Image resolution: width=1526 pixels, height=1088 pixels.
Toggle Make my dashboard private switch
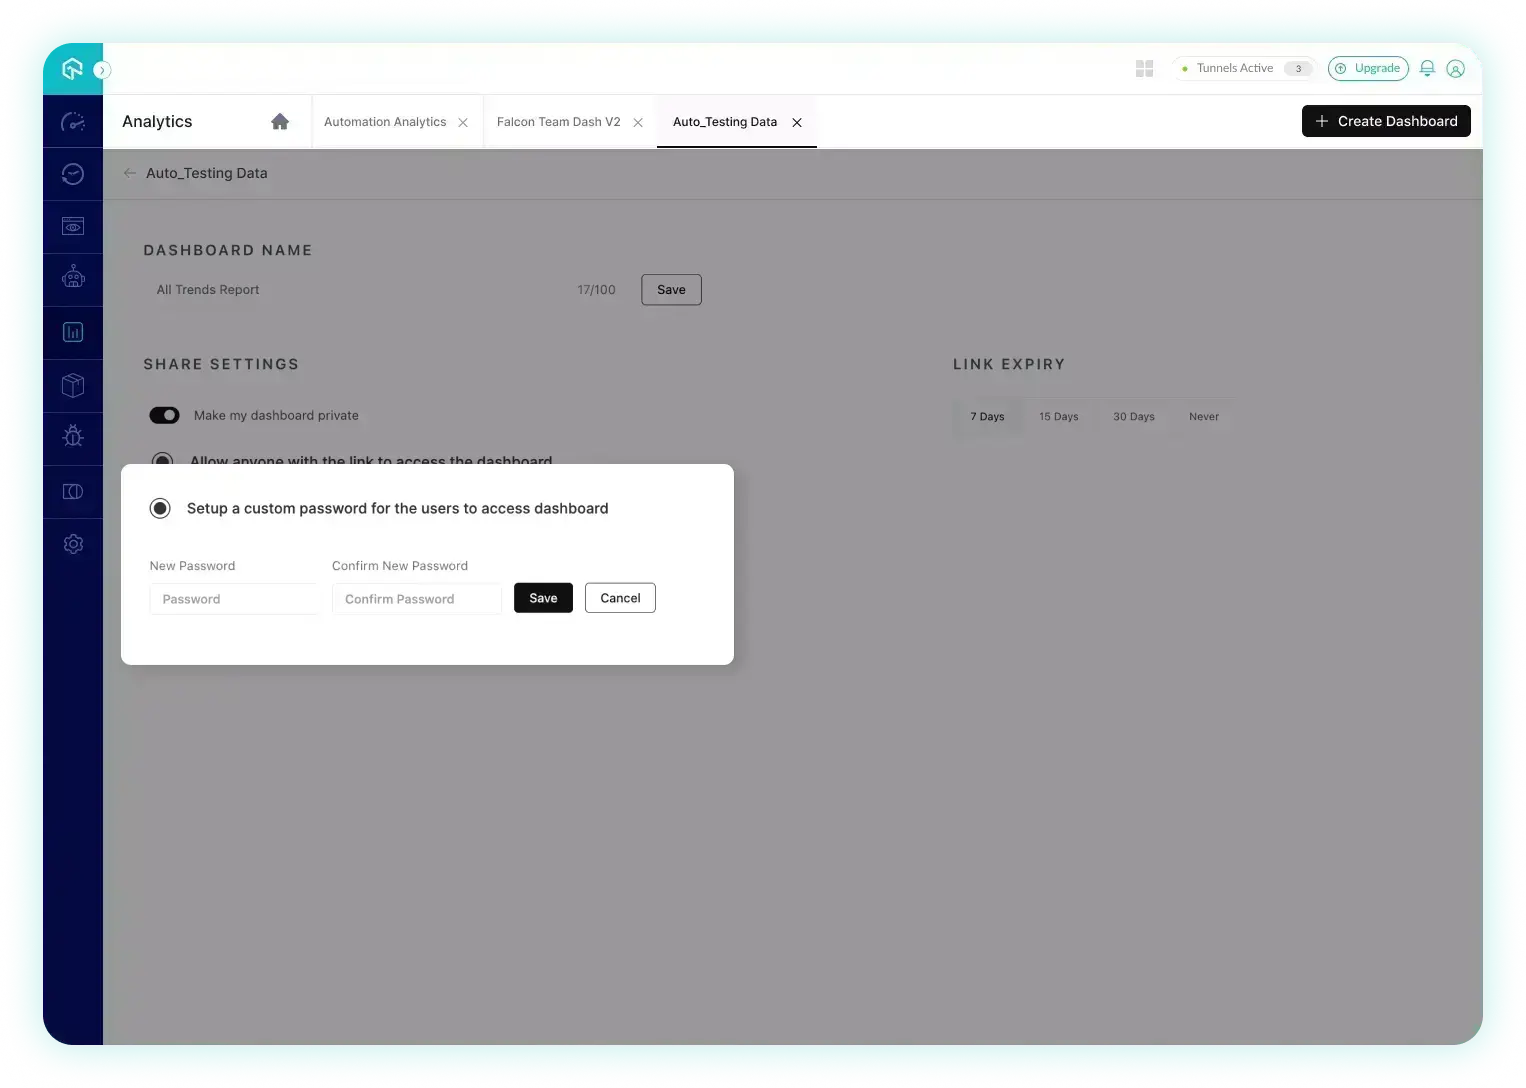click(x=164, y=415)
